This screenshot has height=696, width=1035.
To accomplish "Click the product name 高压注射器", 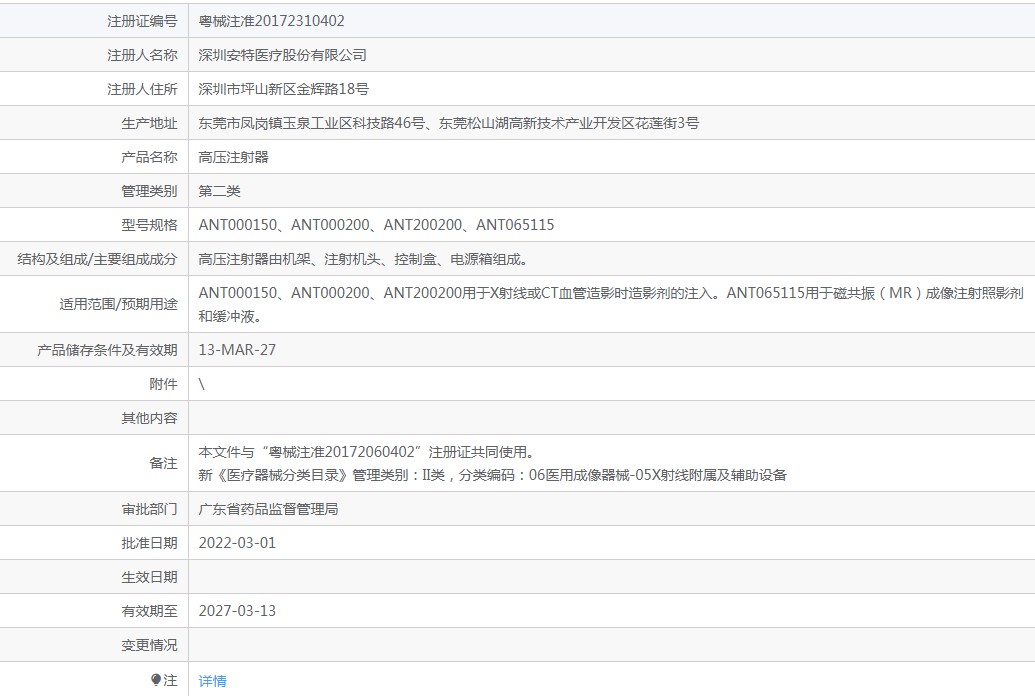I will coord(234,157).
